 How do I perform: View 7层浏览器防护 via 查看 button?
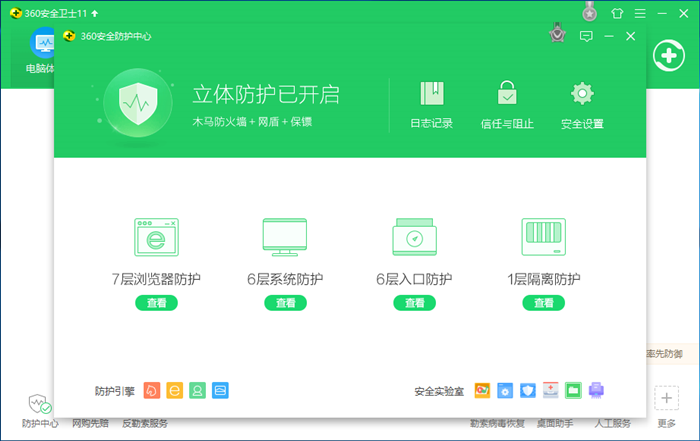point(156,303)
